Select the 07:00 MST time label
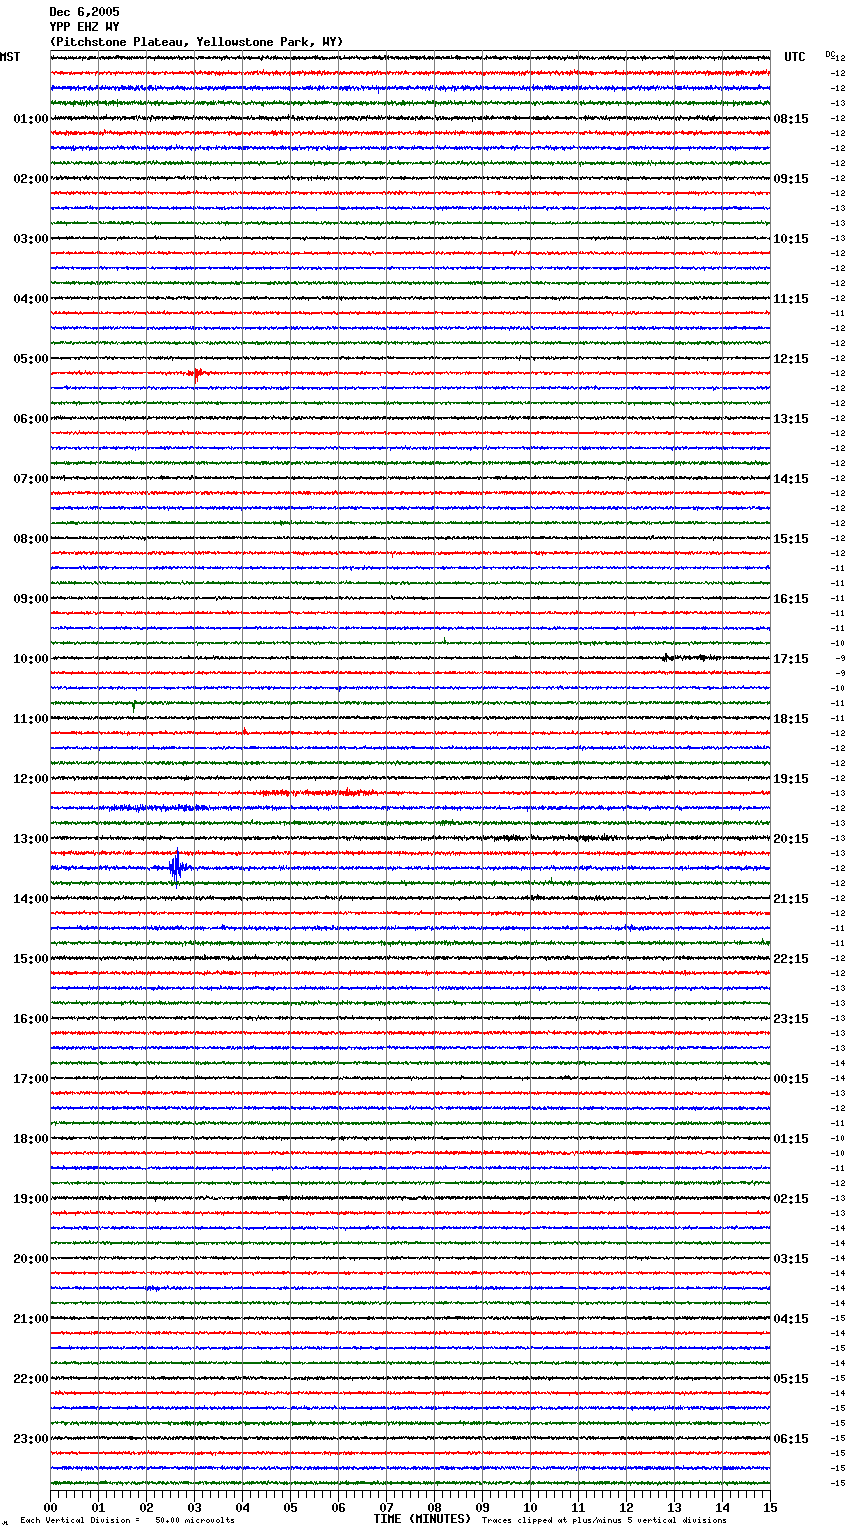The height and width of the screenshot is (1534, 850). pyautogui.click(x=30, y=479)
